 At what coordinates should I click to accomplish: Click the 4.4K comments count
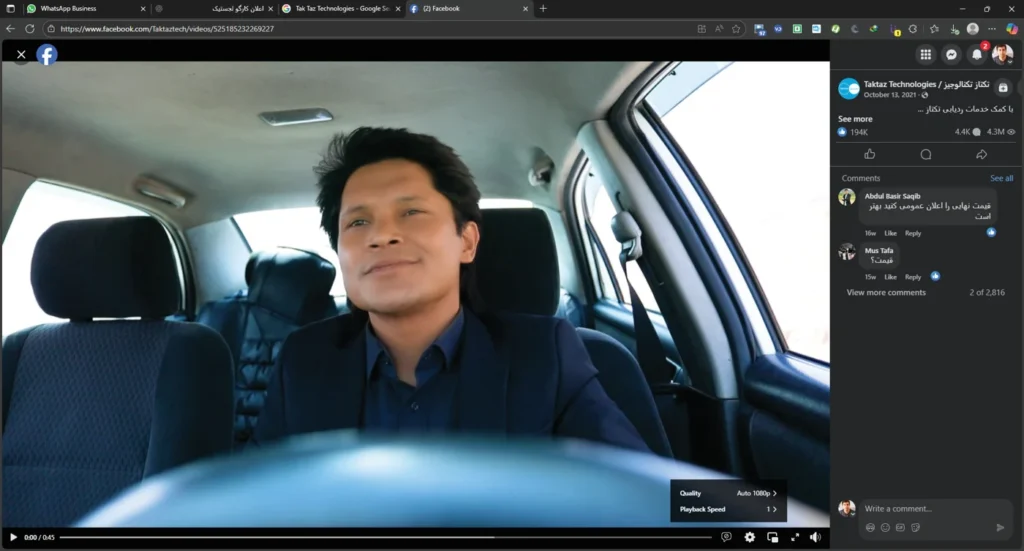[x=967, y=132]
